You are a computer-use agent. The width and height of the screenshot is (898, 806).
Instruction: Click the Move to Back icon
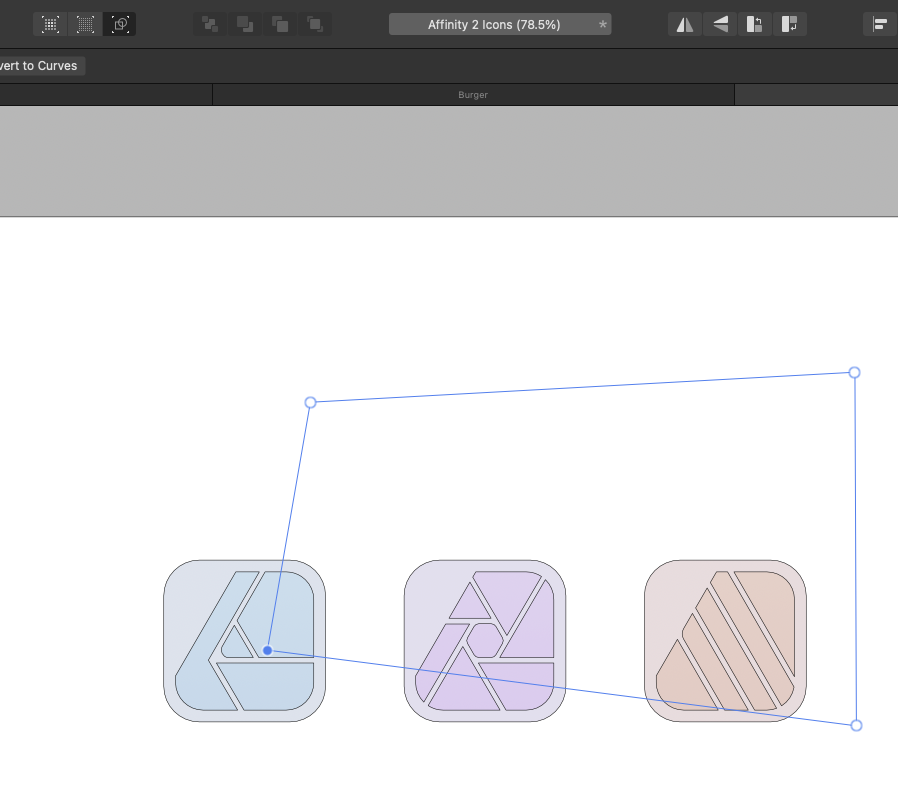click(210, 24)
